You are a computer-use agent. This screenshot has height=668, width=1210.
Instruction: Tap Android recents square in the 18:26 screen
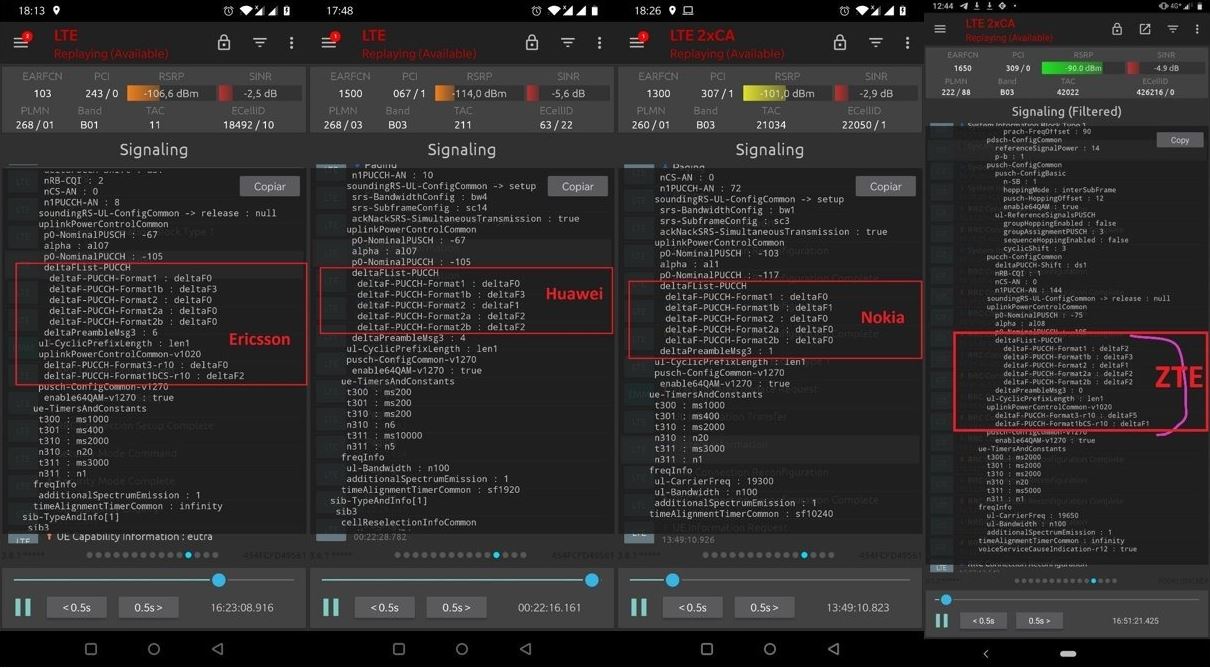[706, 649]
